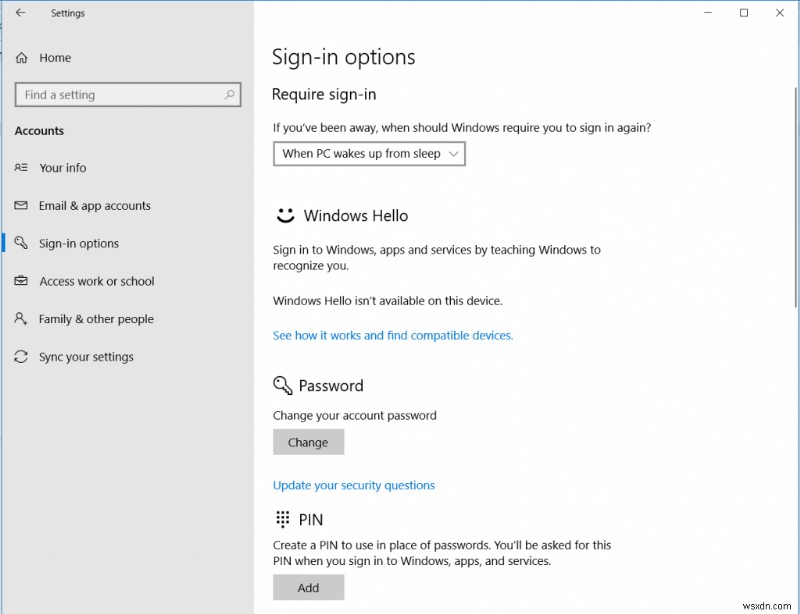Go to Sync your settings page

87,357
